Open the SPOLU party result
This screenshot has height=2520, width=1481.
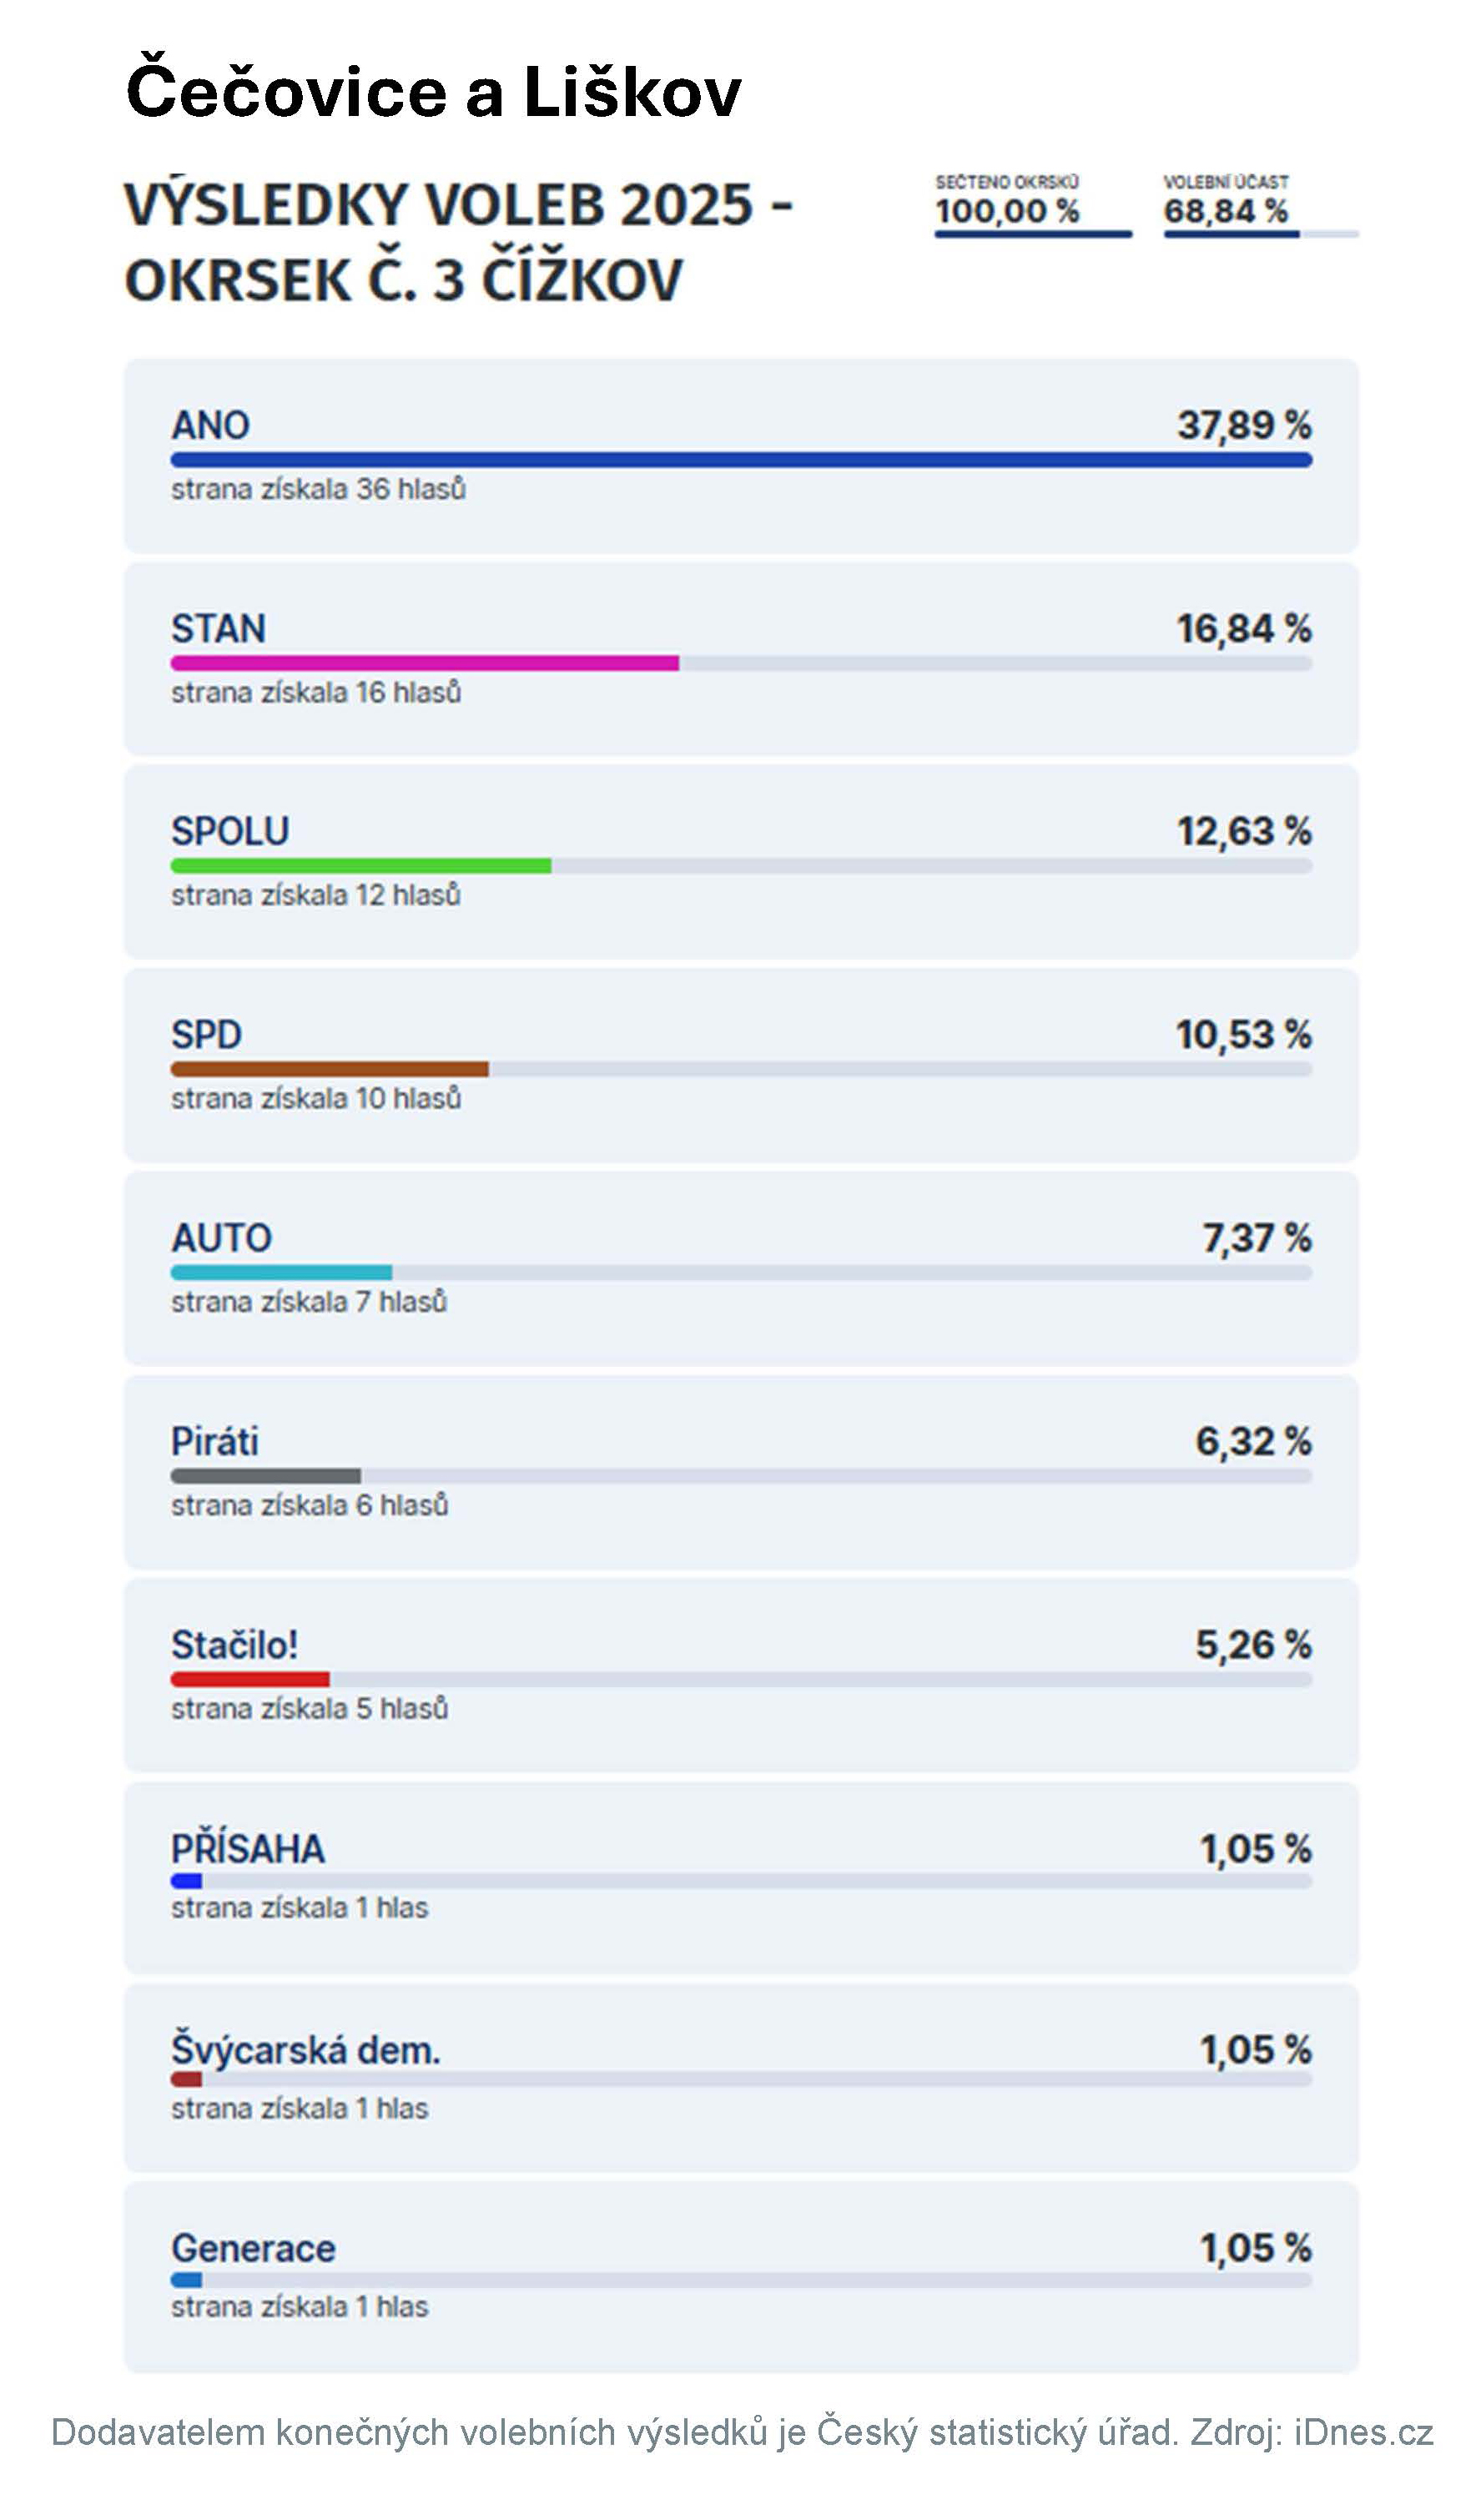[230, 832]
